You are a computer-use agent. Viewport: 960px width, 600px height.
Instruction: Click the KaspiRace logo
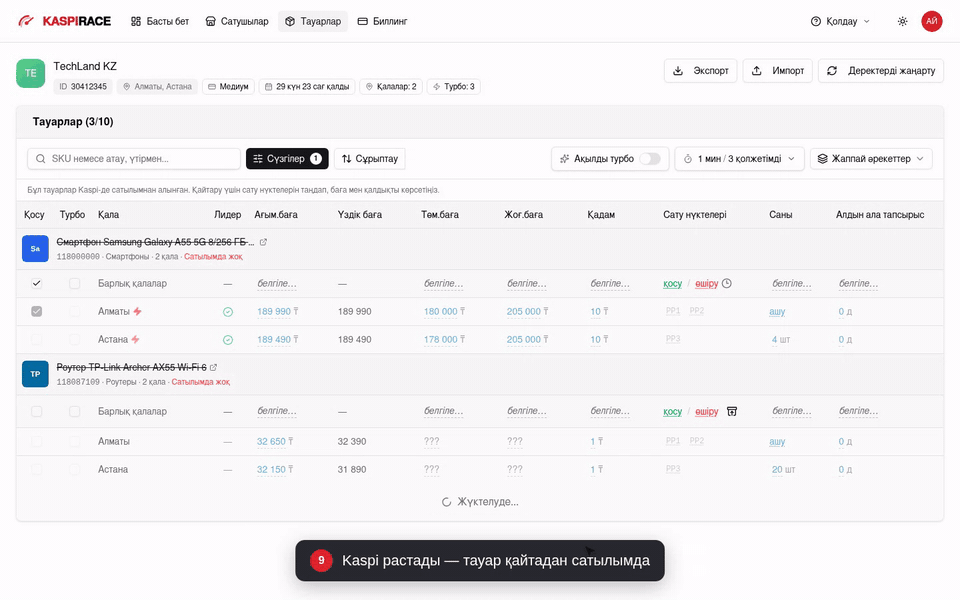click(64, 21)
